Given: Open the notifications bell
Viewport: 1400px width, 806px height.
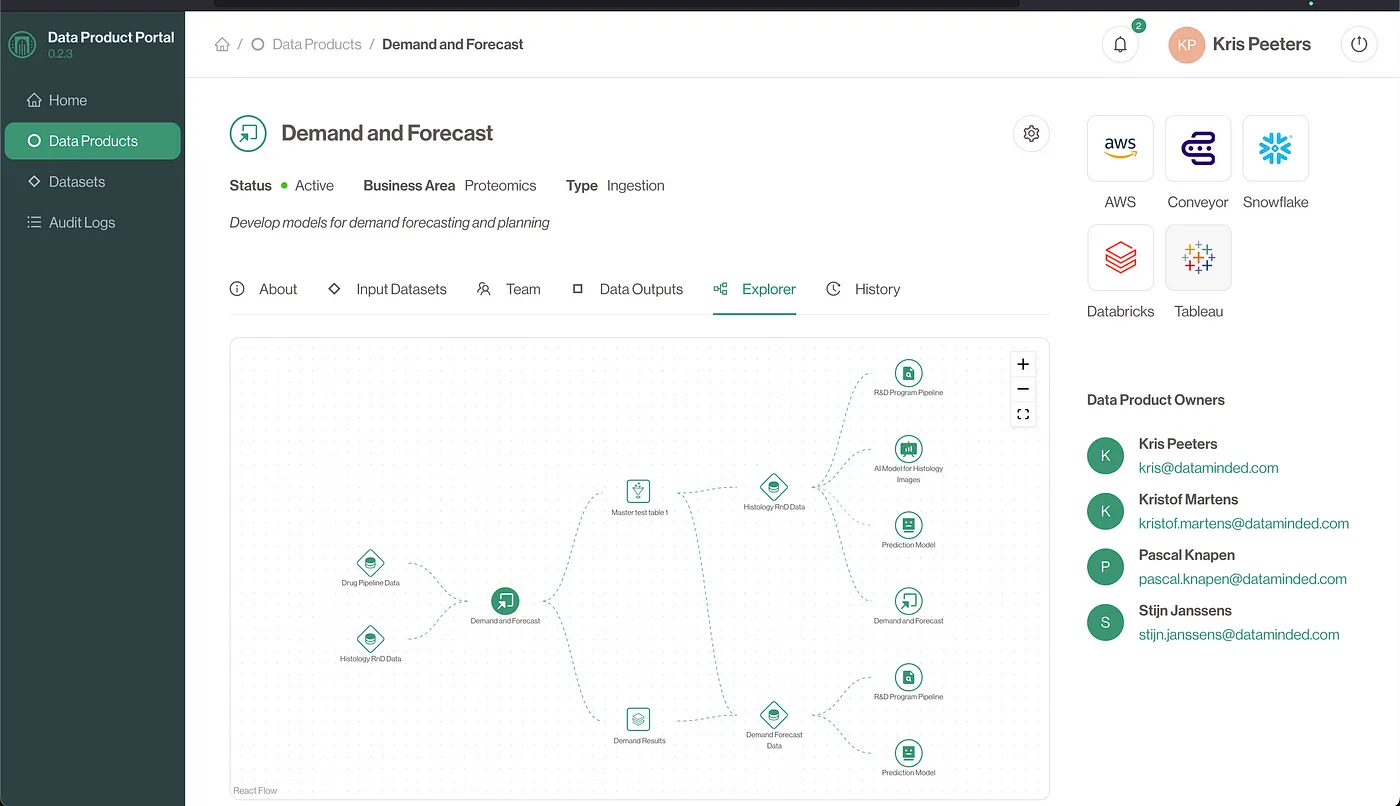Looking at the screenshot, I should [1120, 45].
